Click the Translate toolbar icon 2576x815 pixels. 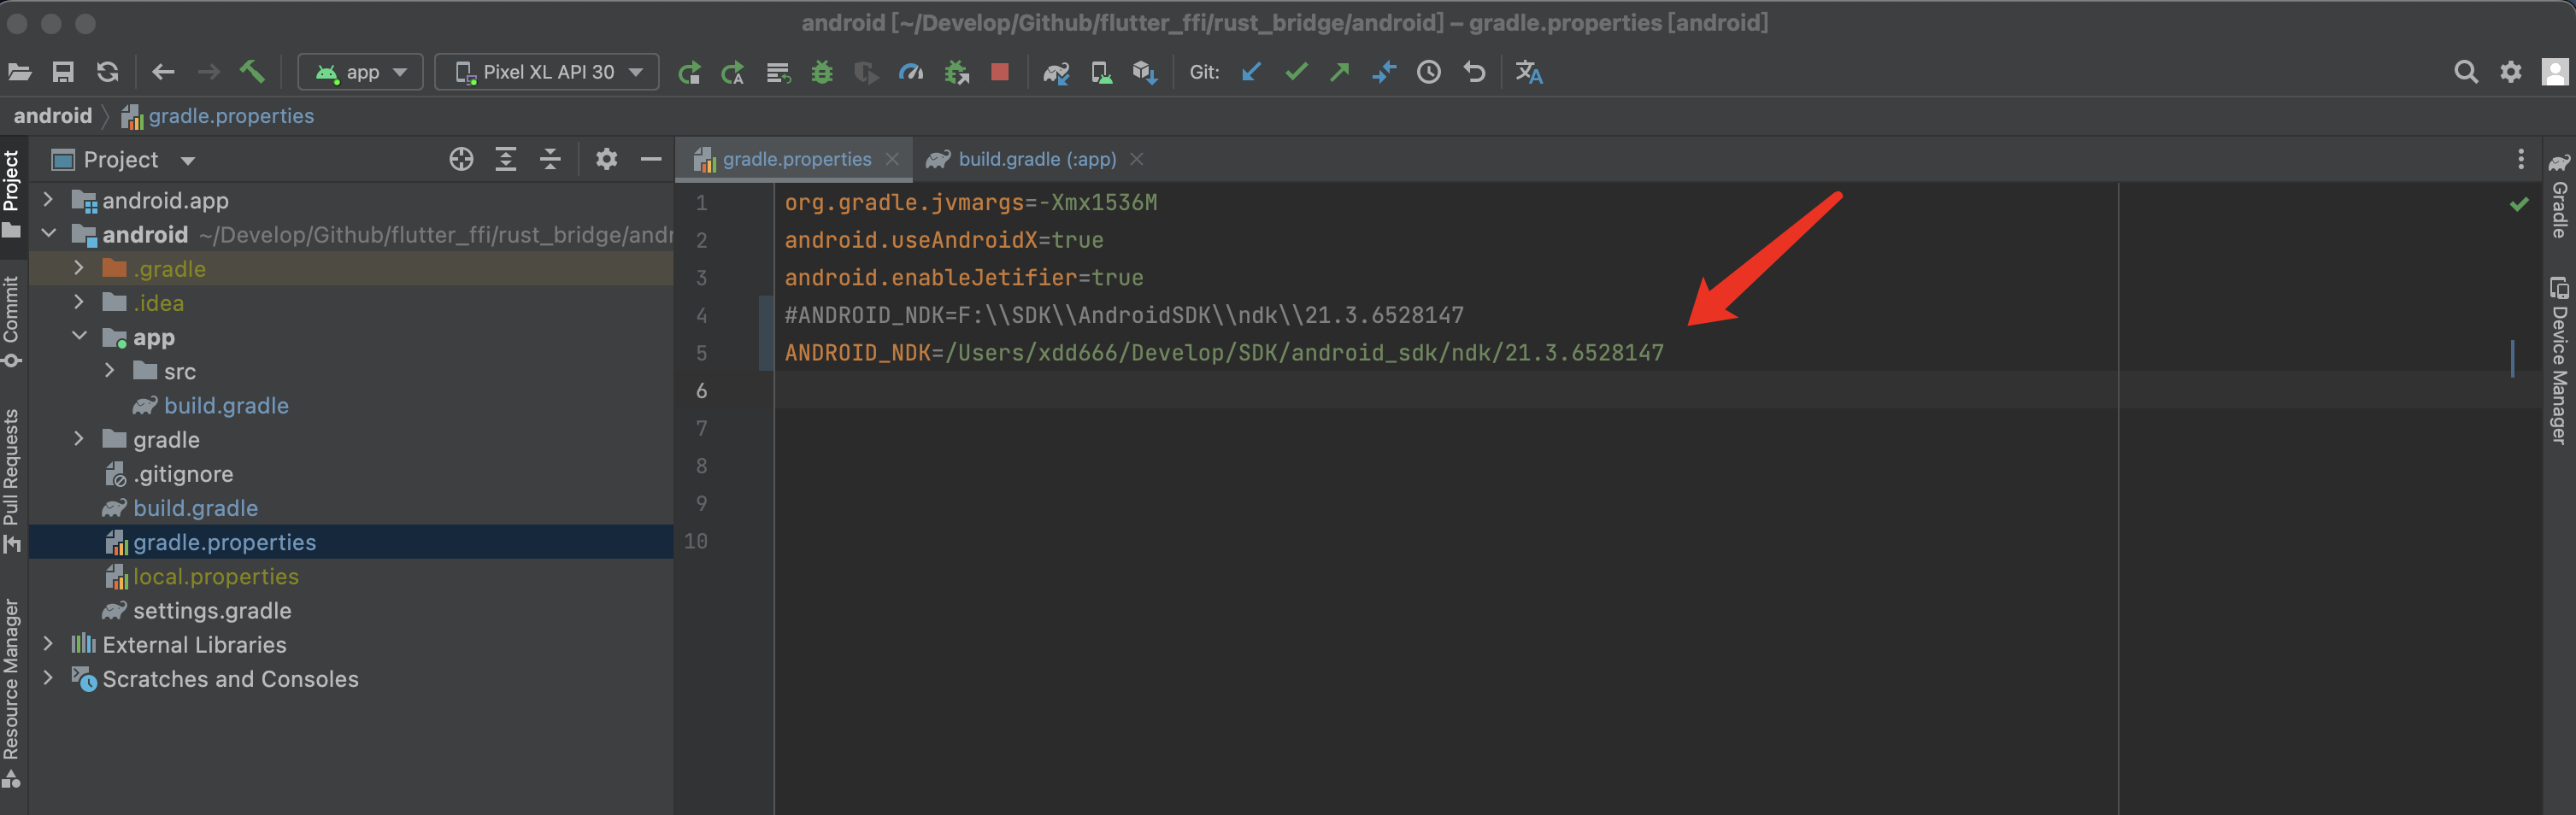(1529, 72)
